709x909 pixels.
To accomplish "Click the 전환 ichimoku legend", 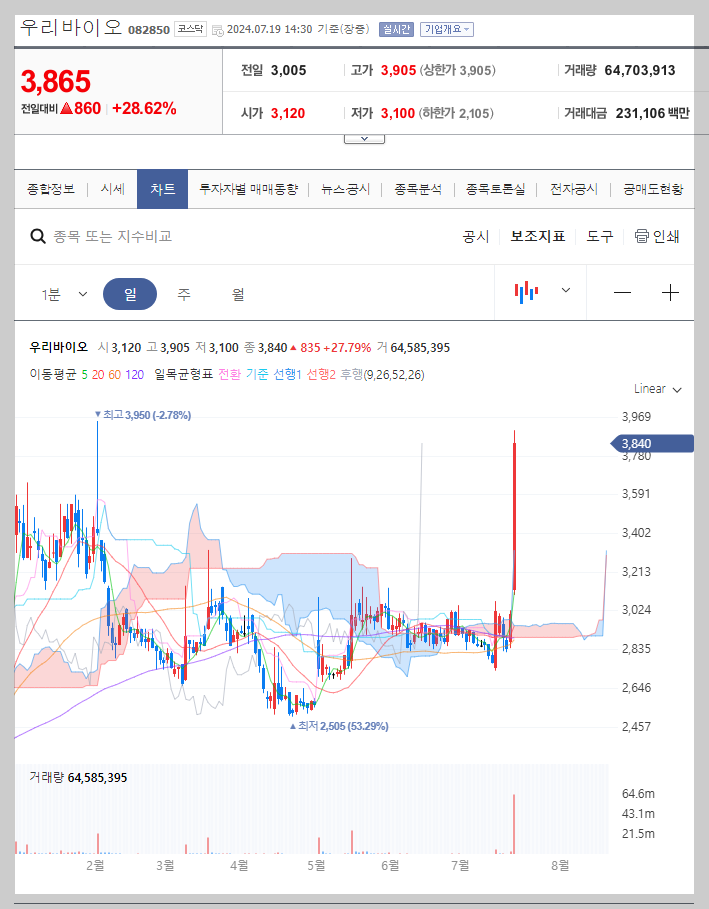I will [229, 374].
